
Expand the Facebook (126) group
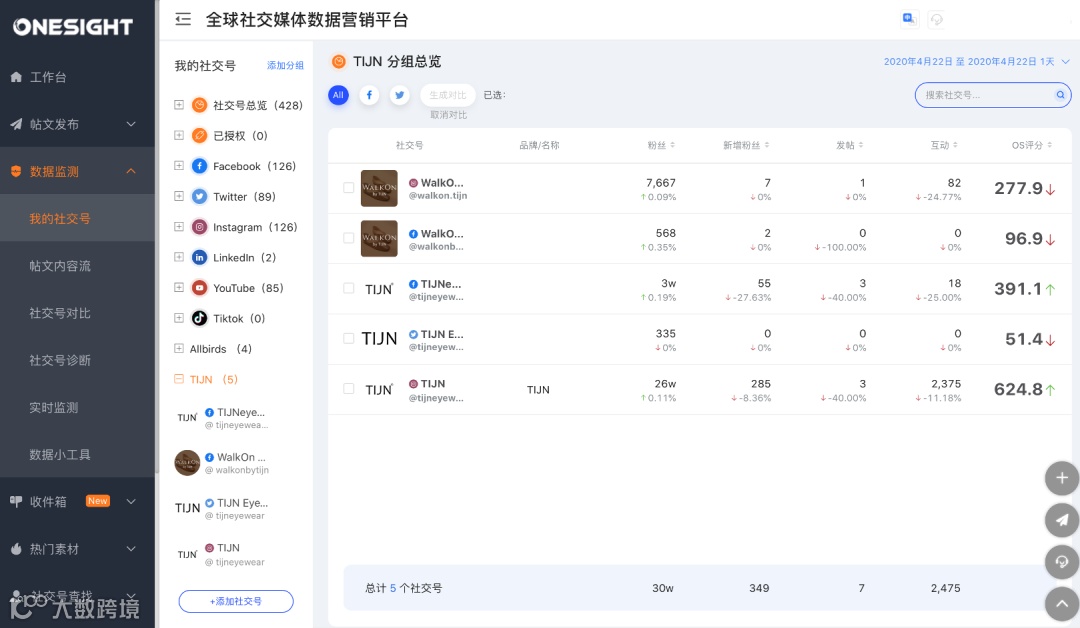pyautogui.click(x=179, y=166)
